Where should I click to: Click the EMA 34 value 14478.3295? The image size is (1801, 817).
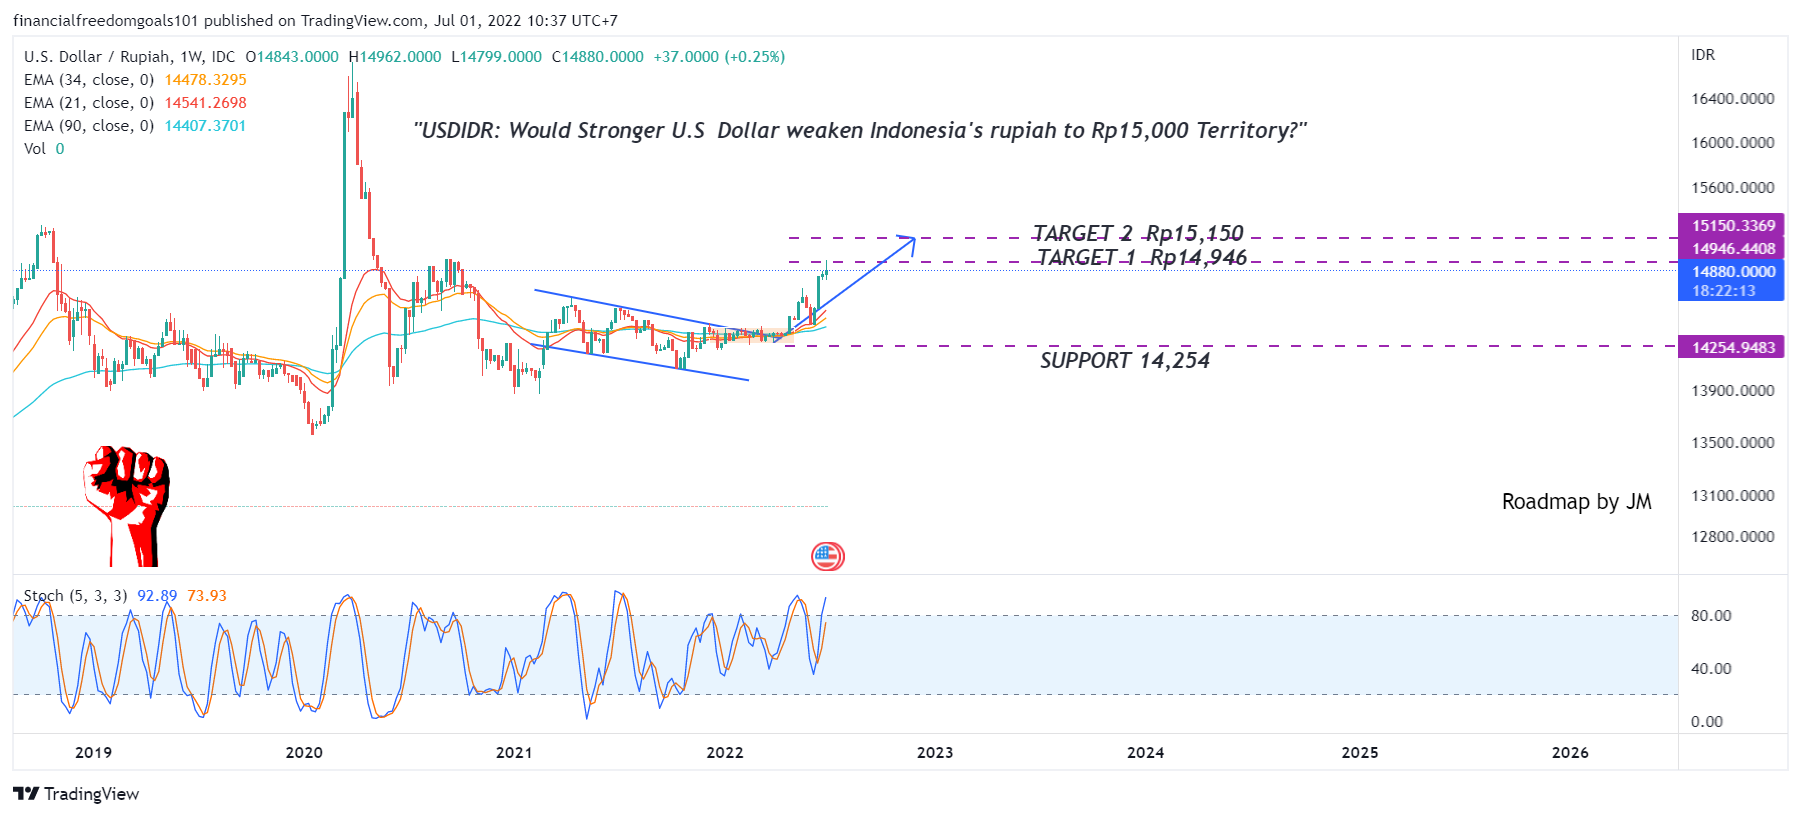[206, 80]
